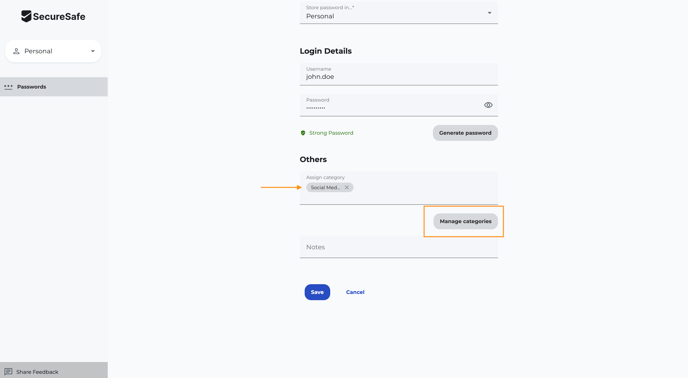Click the Share Feedback icon

click(x=8, y=372)
